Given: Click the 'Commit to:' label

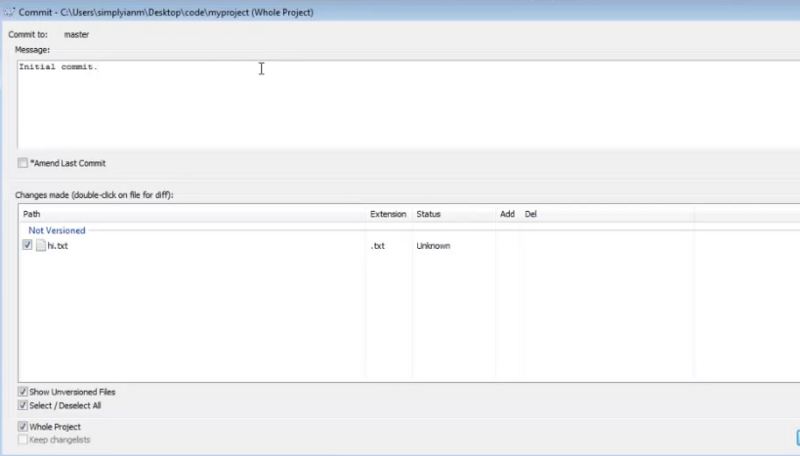Looking at the screenshot, I should click(x=28, y=34).
